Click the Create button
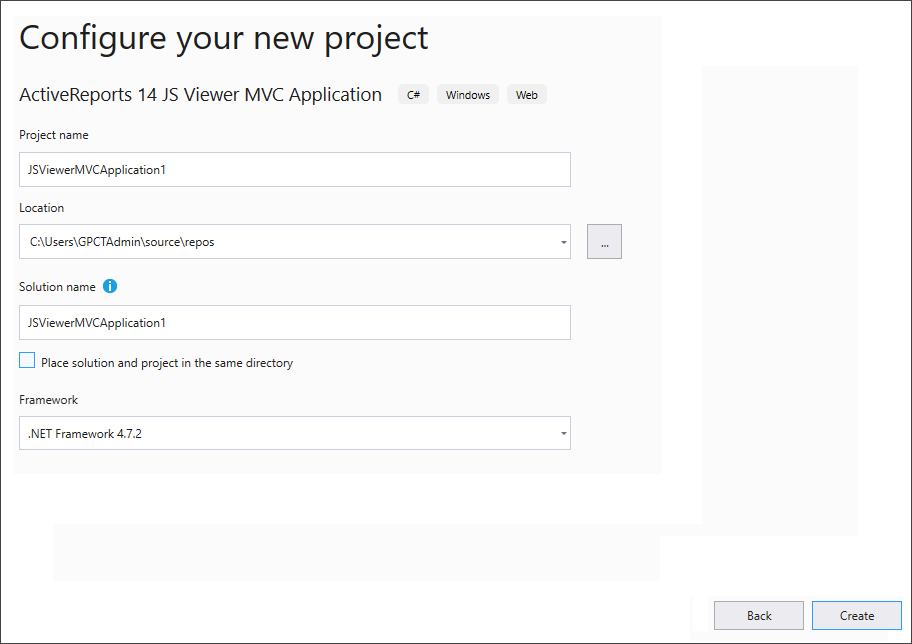This screenshot has height=644, width=912. (x=856, y=615)
